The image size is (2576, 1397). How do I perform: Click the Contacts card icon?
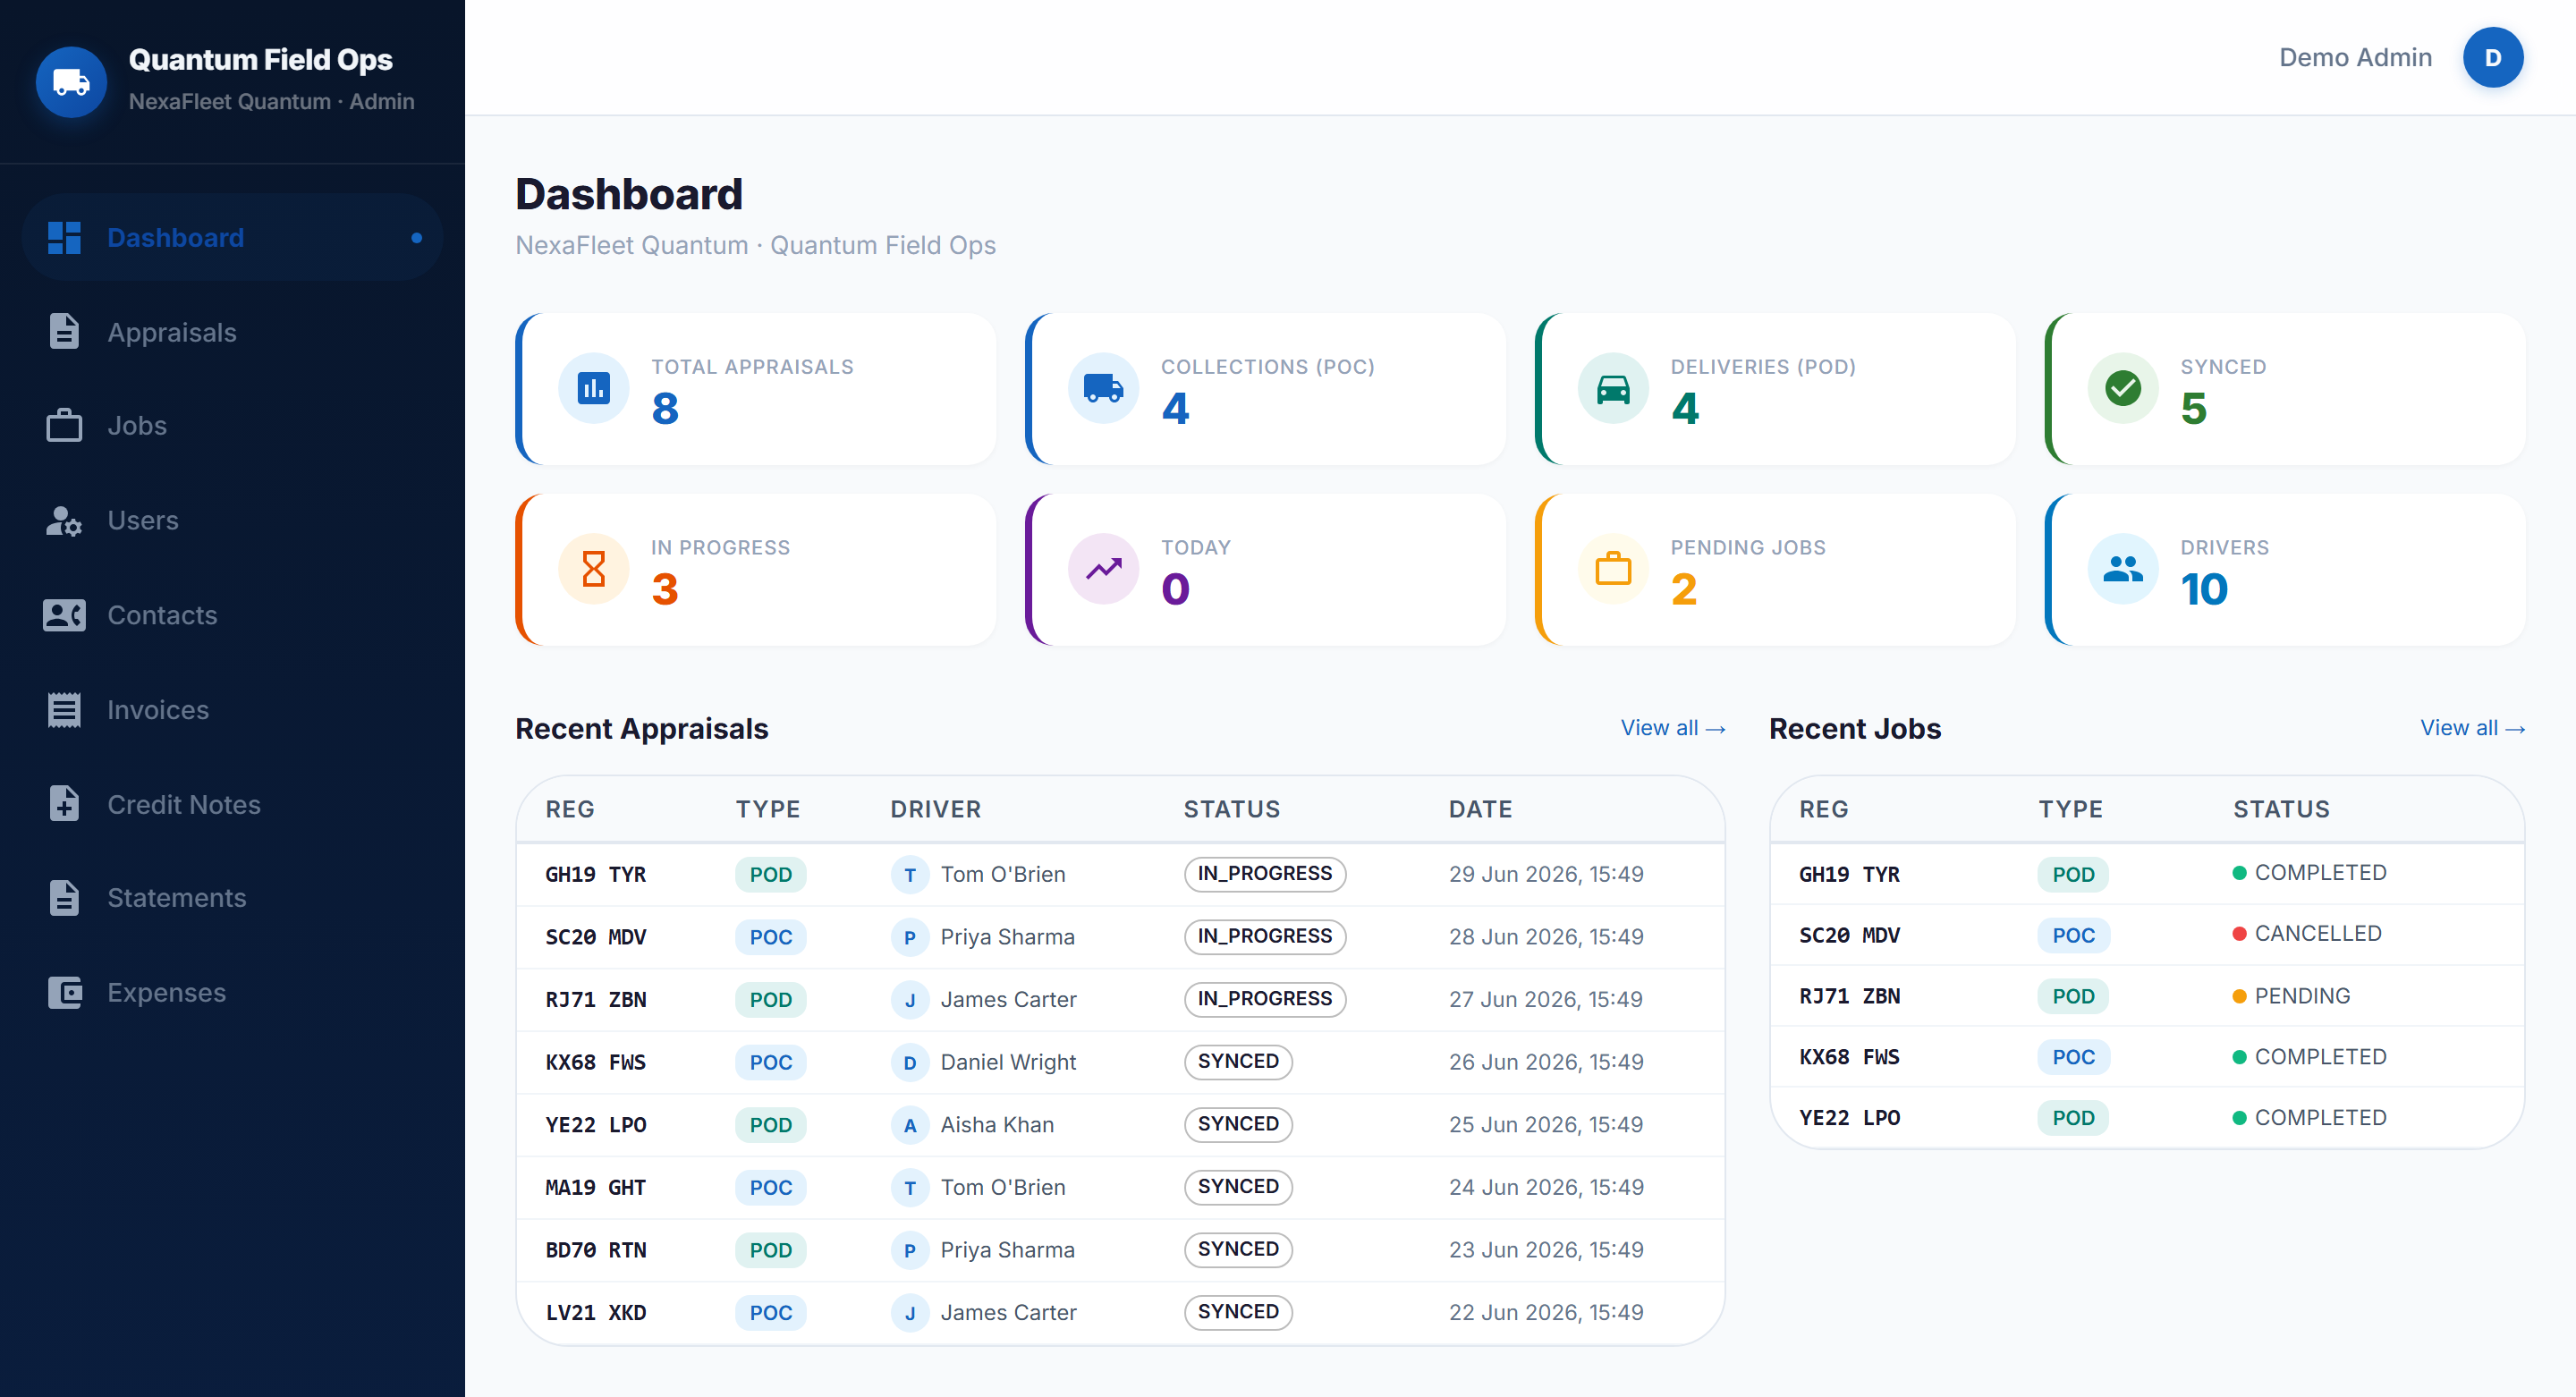pyautogui.click(x=64, y=615)
